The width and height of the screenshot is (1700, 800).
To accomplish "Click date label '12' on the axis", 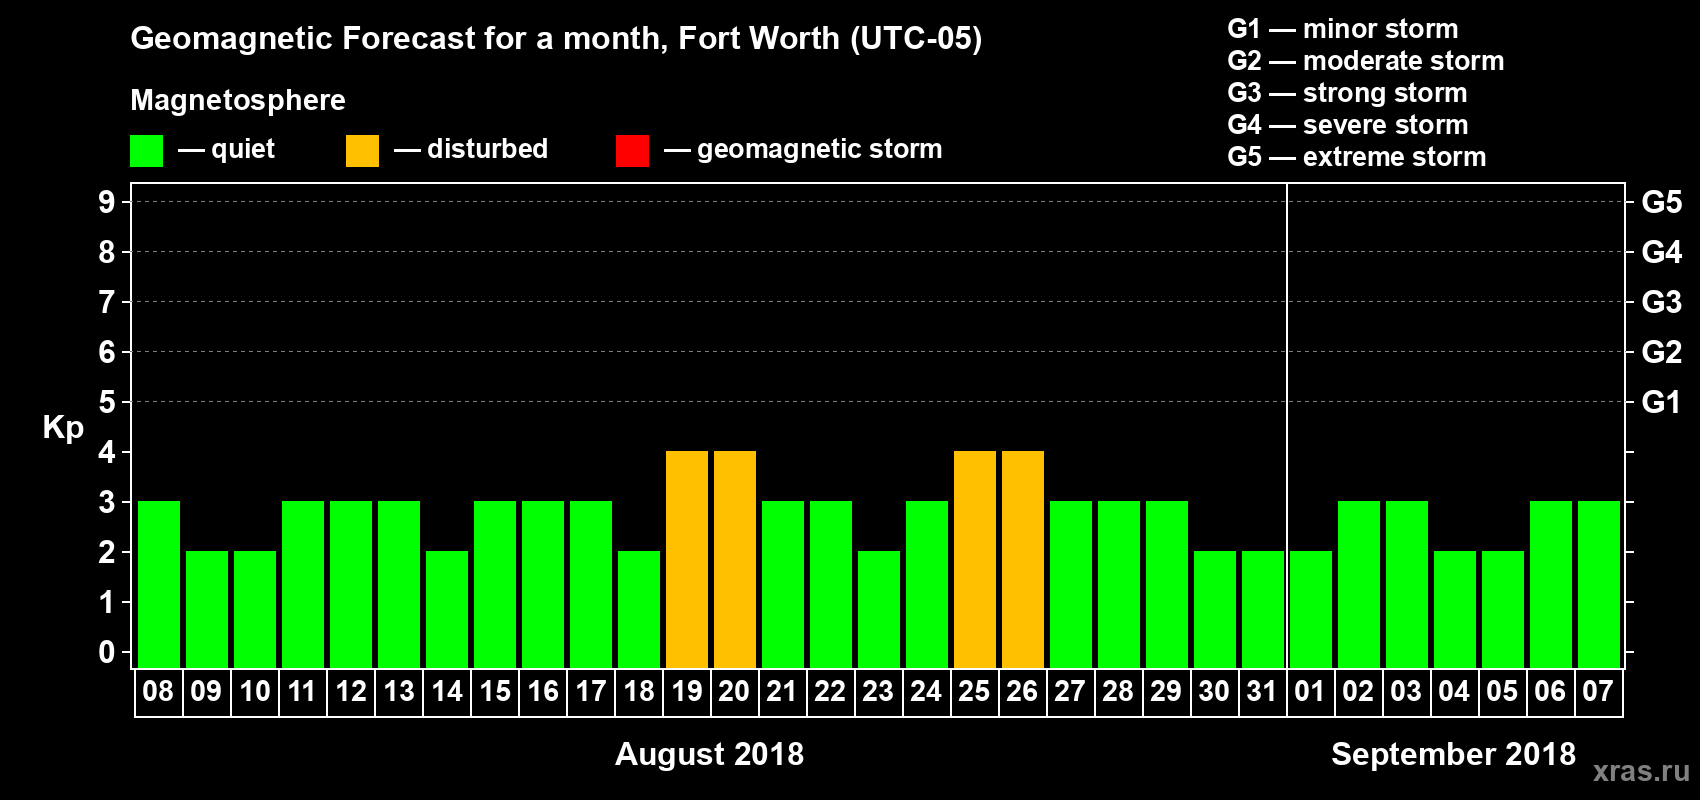I will tap(351, 692).
